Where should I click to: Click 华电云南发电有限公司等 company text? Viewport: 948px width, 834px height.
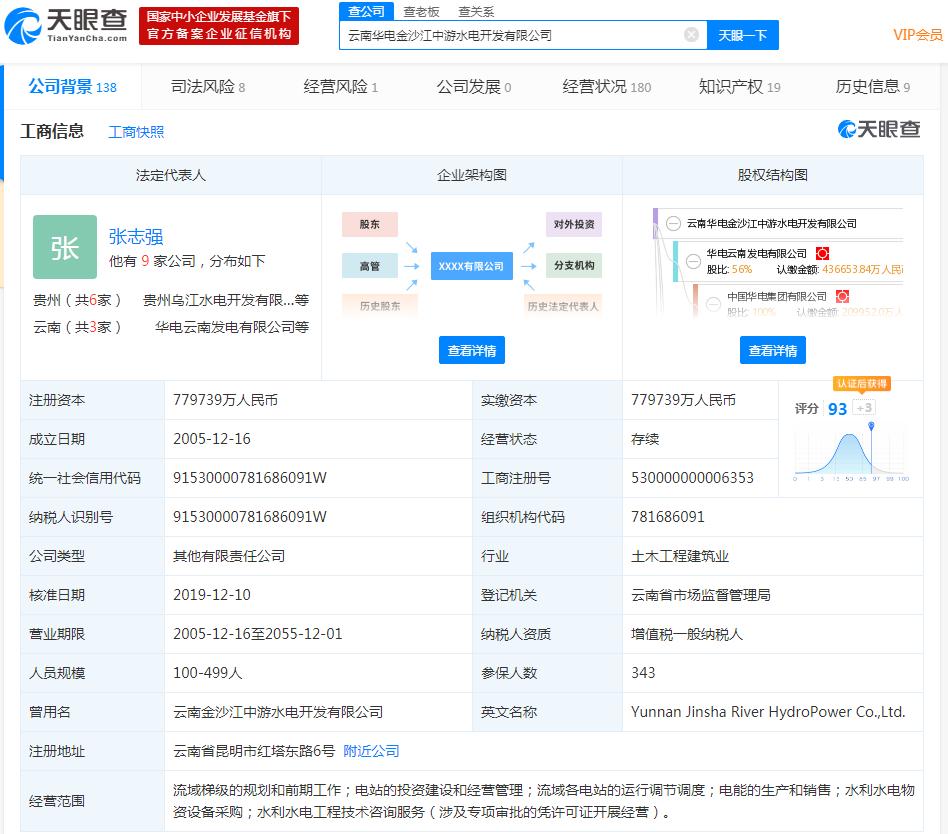click(x=232, y=327)
